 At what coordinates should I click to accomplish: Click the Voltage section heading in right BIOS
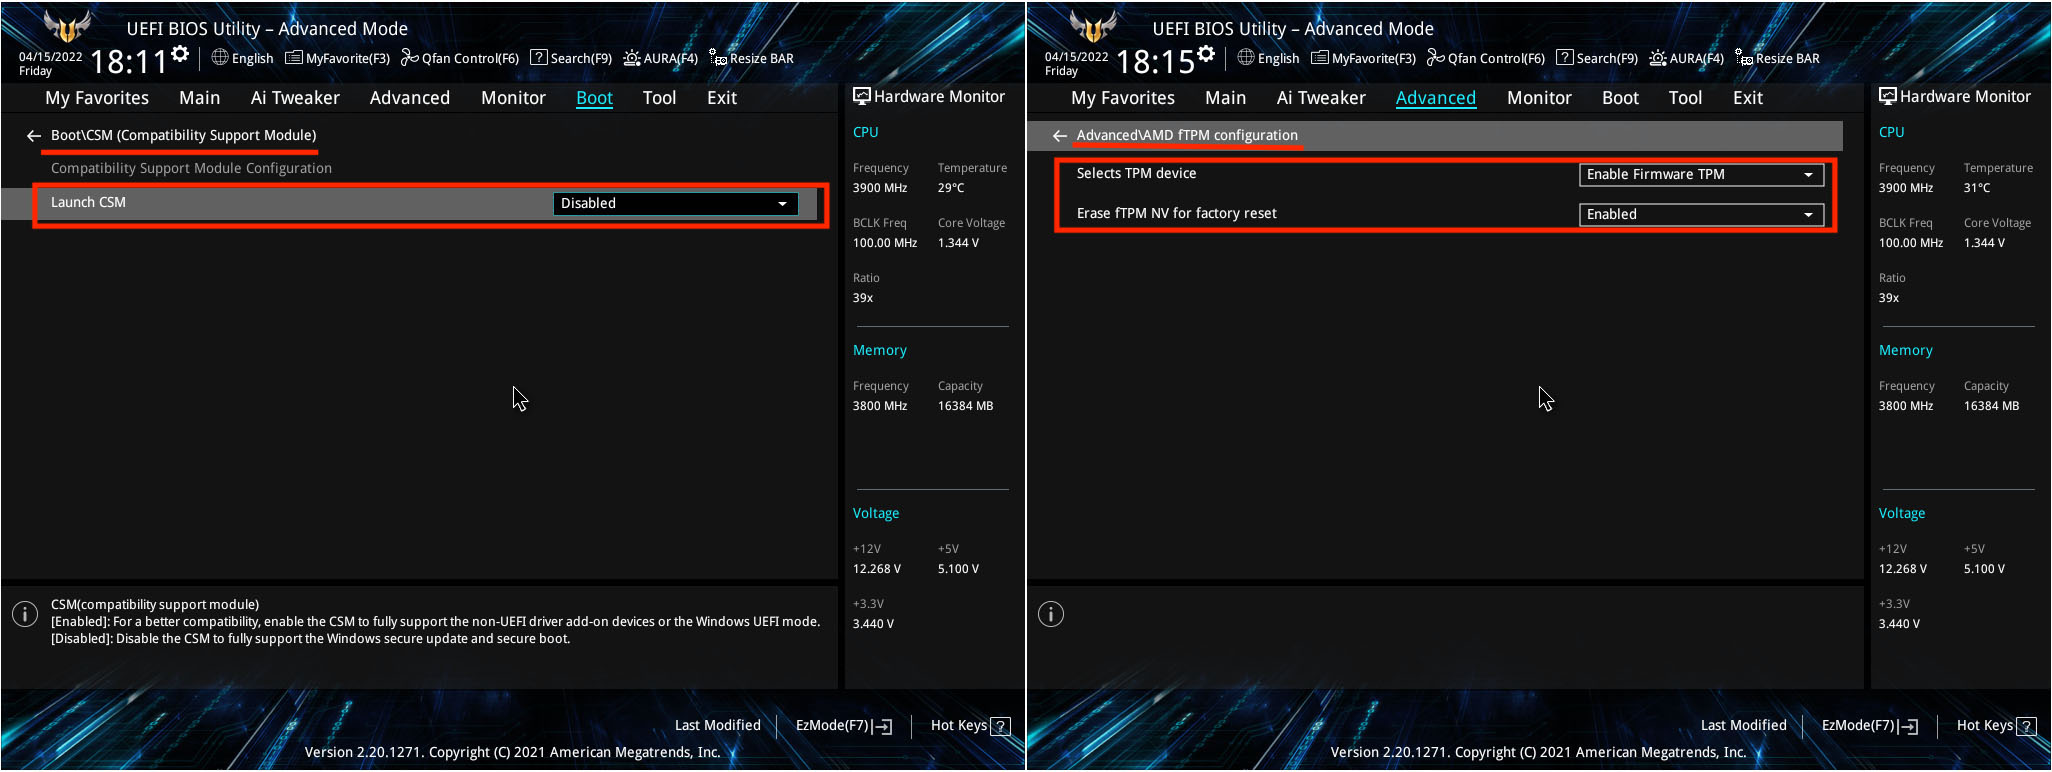point(1902,513)
